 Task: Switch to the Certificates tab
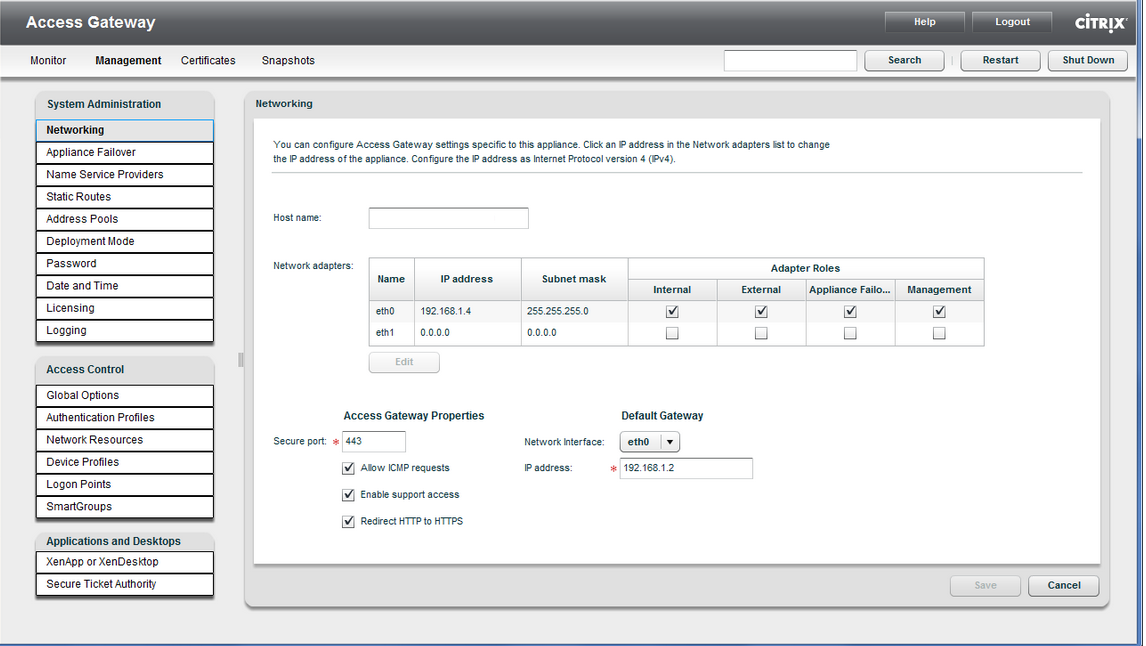pyautogui.click(x=208, y=61)
